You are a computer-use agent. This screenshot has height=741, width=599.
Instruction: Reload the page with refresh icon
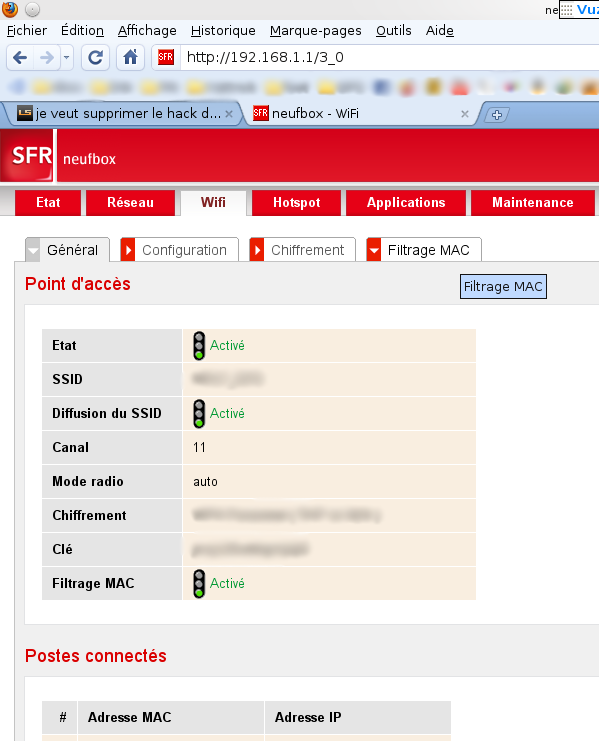click(x=95, y=58)
